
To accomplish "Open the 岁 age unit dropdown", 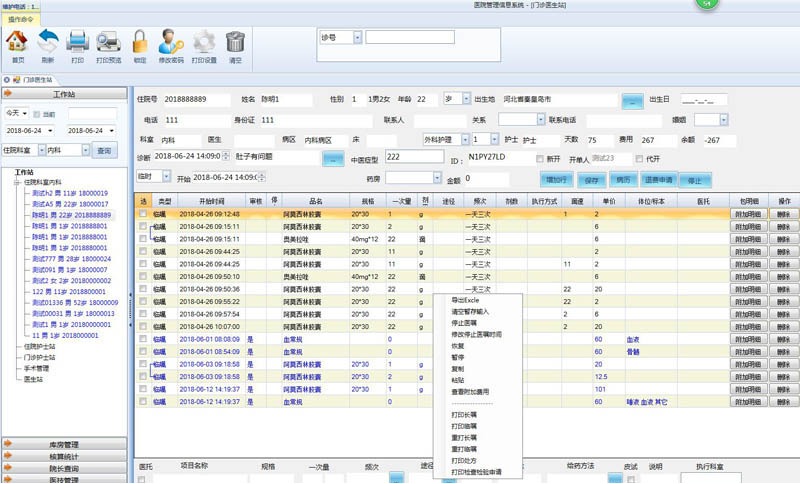I will pyautogui.click(x=466, y=98).
